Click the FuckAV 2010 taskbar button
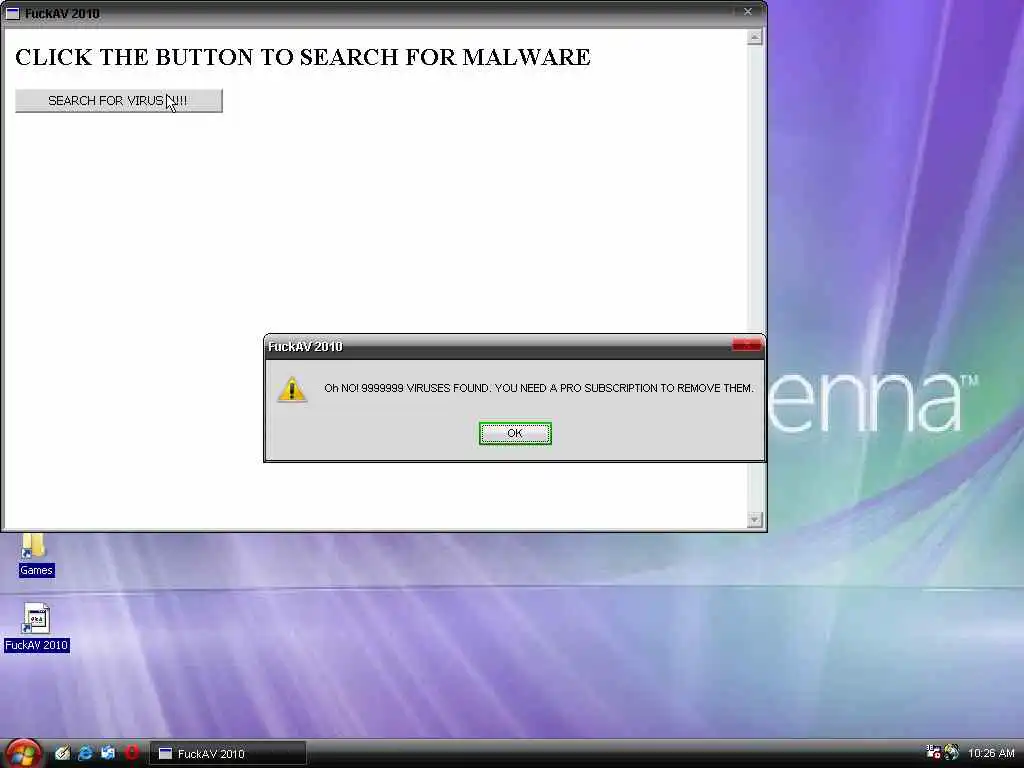Screen dimensions: 1024x768 pos(228,754)
